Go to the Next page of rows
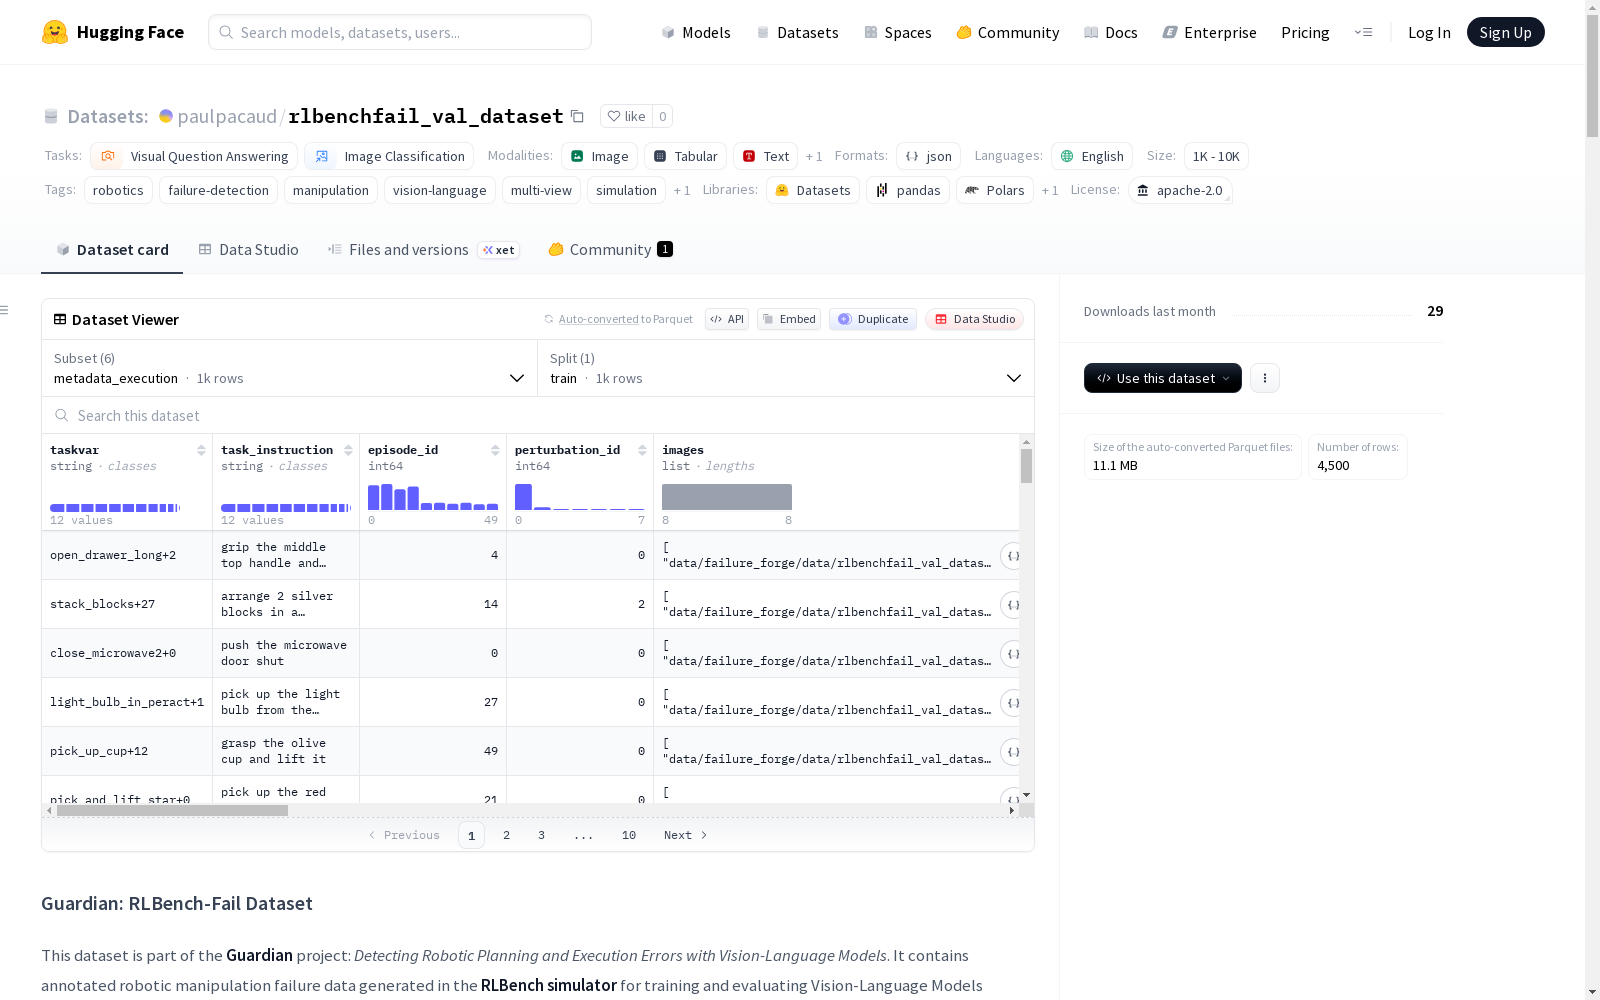Viewport: 1600px width, 1000px height. [686, 835]
